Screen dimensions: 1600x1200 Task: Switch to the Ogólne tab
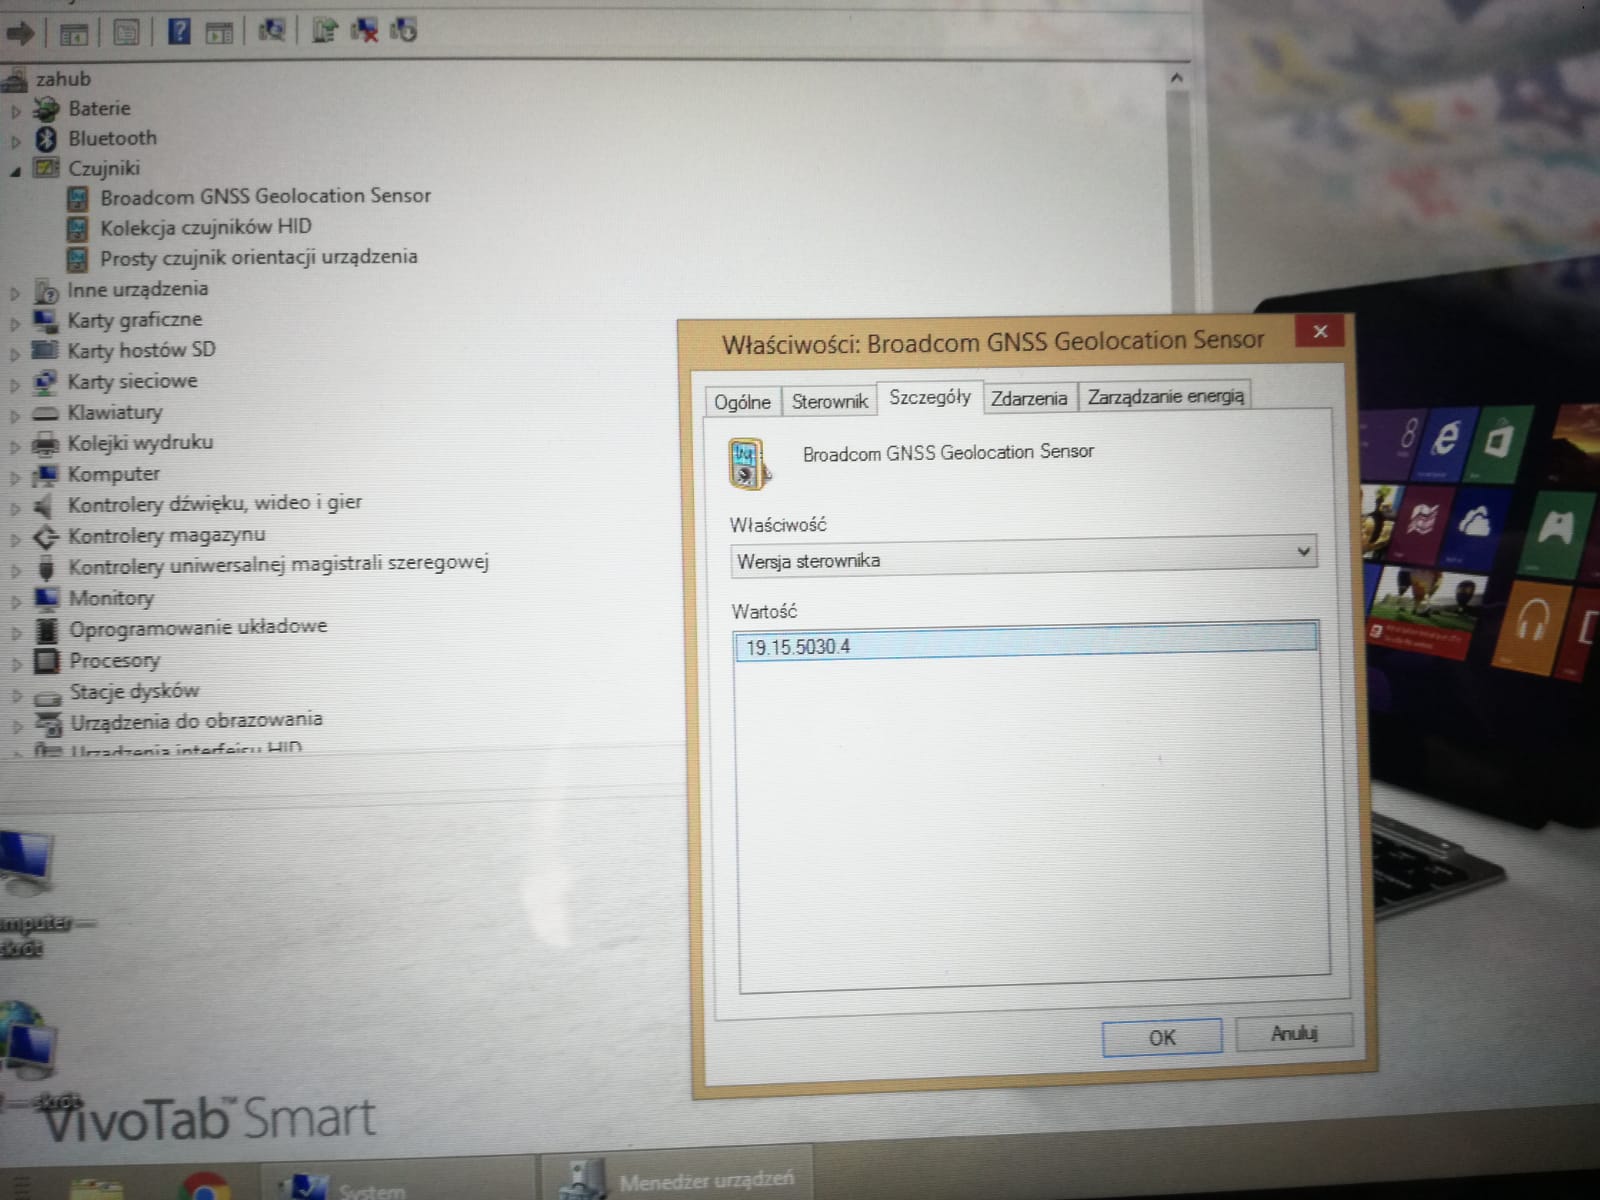coord(742,402)
